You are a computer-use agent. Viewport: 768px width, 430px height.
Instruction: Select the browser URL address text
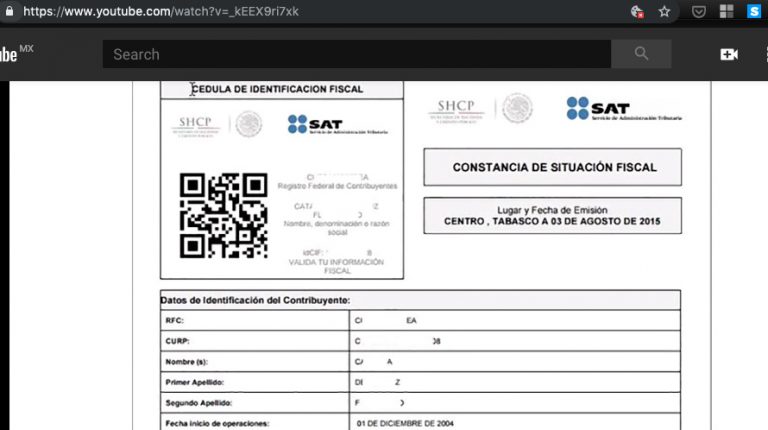(160, 12)
